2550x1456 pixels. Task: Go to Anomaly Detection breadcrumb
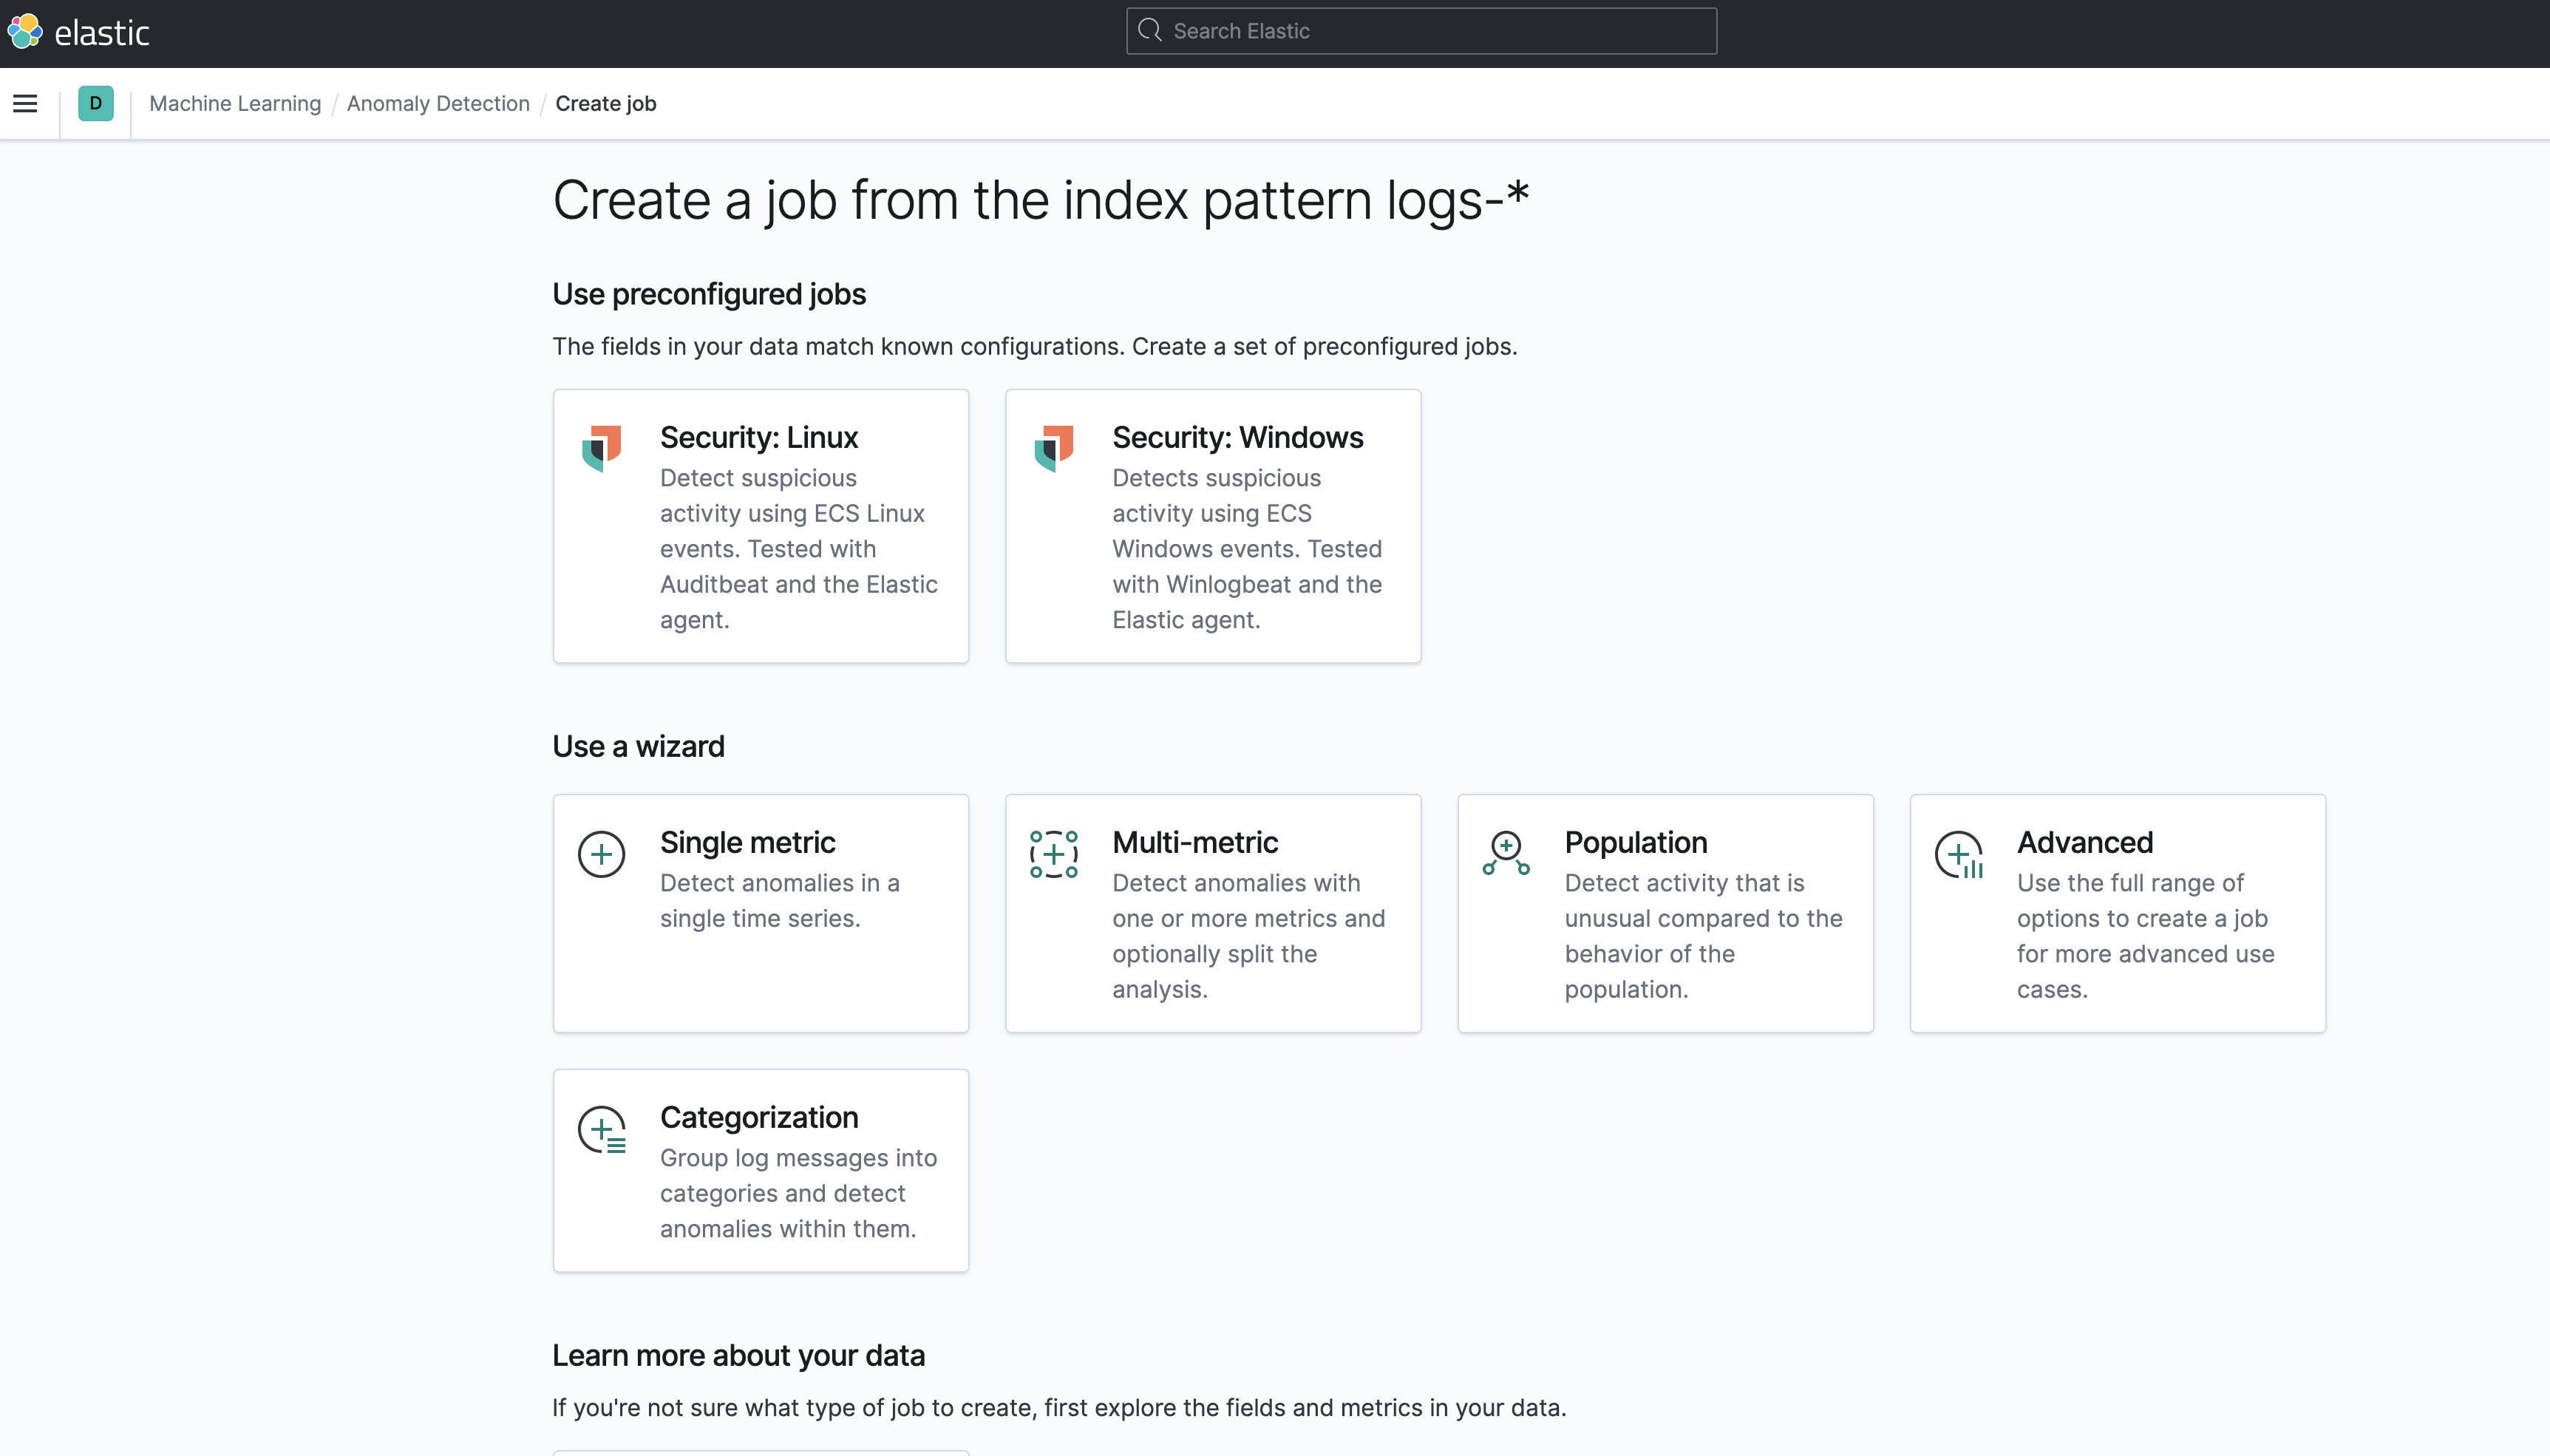(x=438, y=103)
